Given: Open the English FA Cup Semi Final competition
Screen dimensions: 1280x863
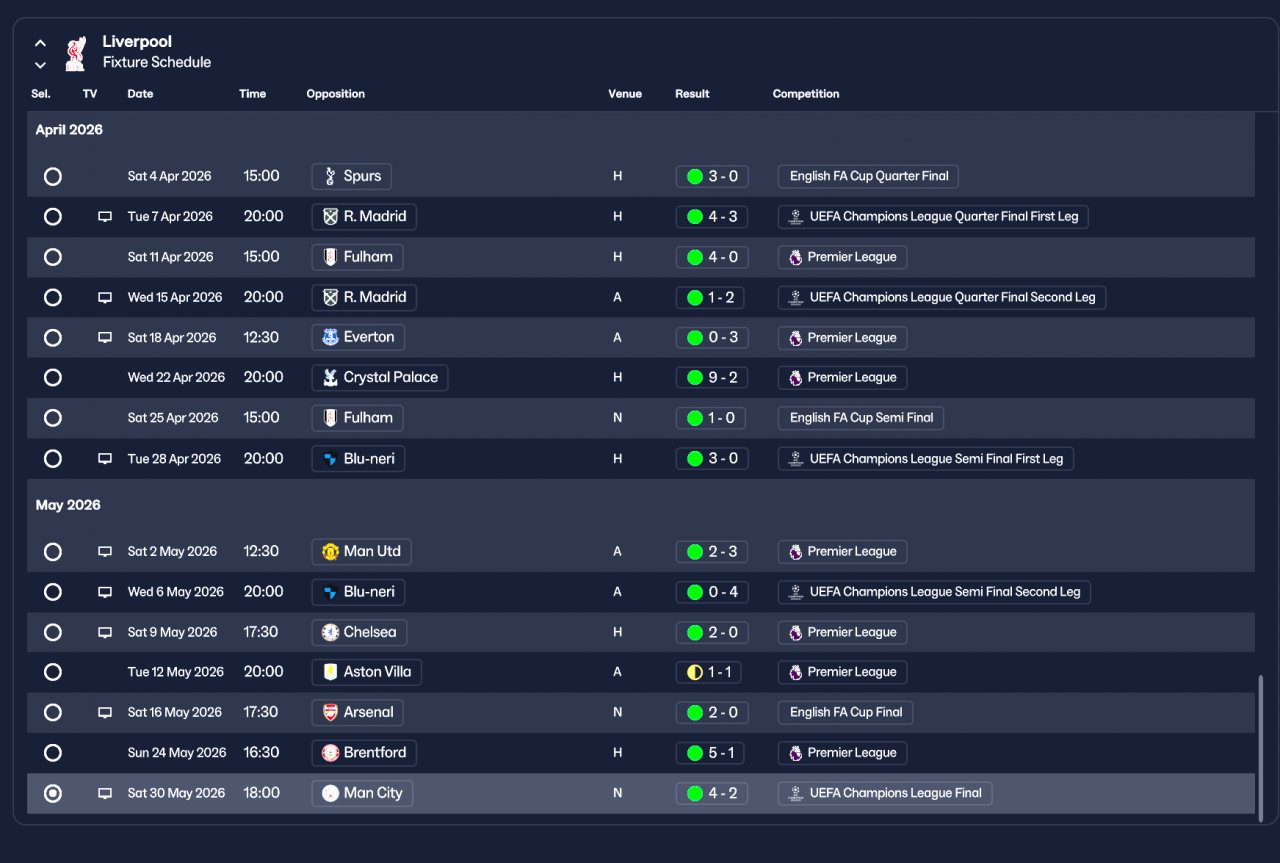Looking at the screenshot, I should click(x=861, y=418).
